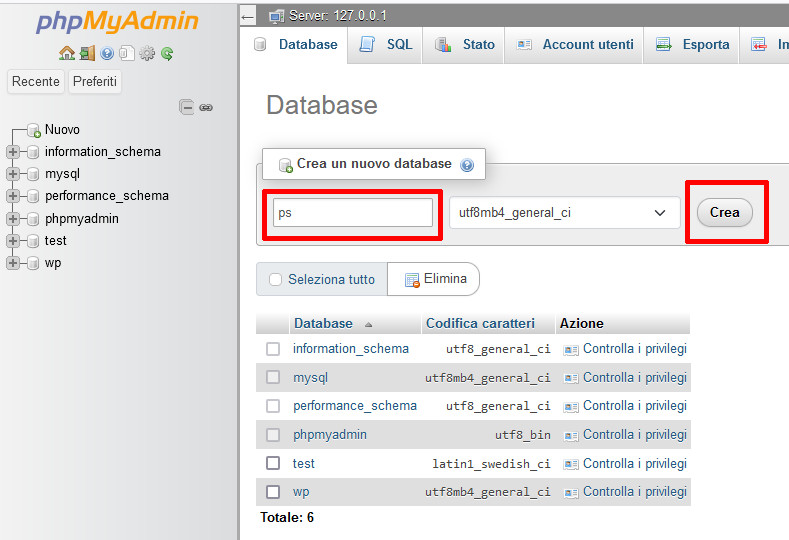Check the test database row checkbox
This screenshot has height=540, width=789.
tap(273, 463)
